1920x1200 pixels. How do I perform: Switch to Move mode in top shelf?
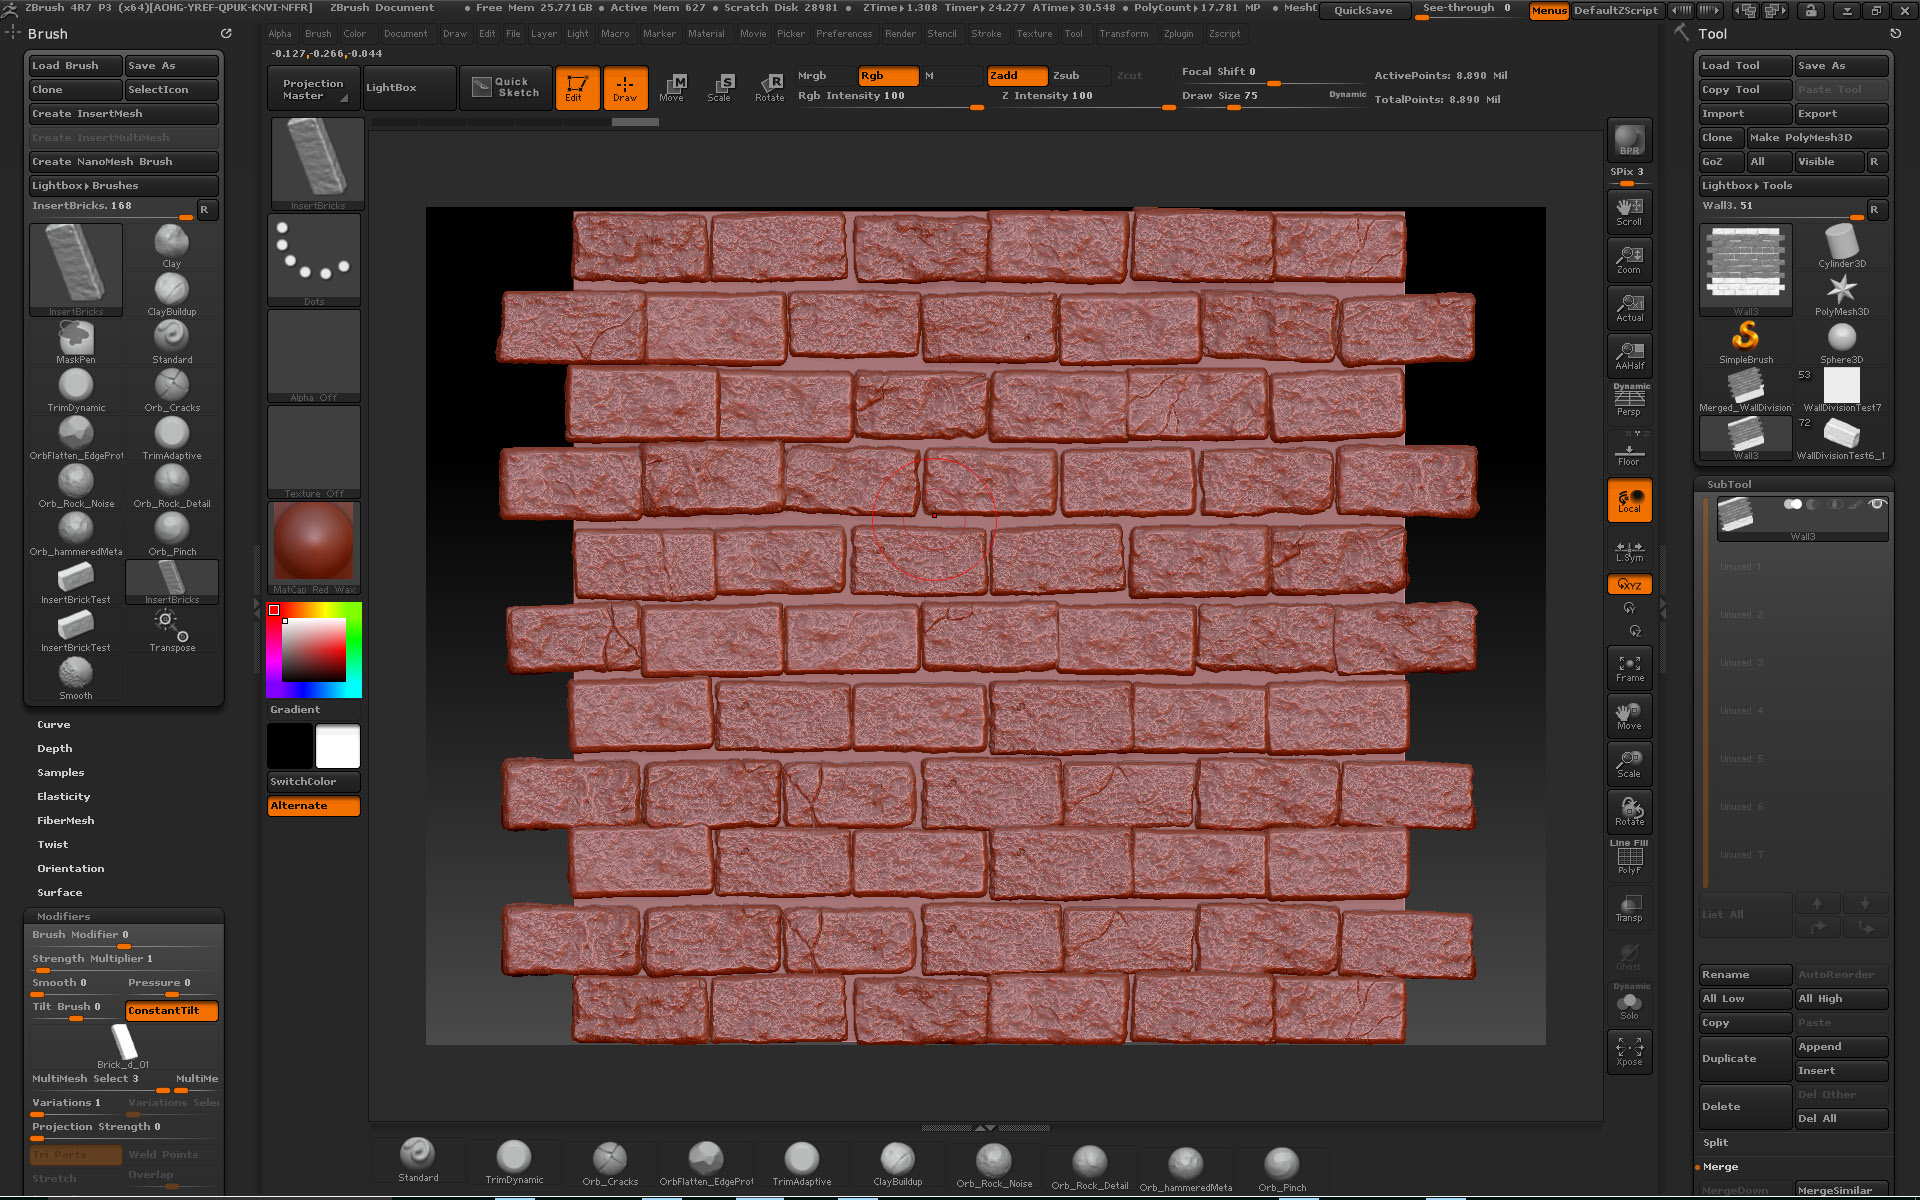[673, 88]
